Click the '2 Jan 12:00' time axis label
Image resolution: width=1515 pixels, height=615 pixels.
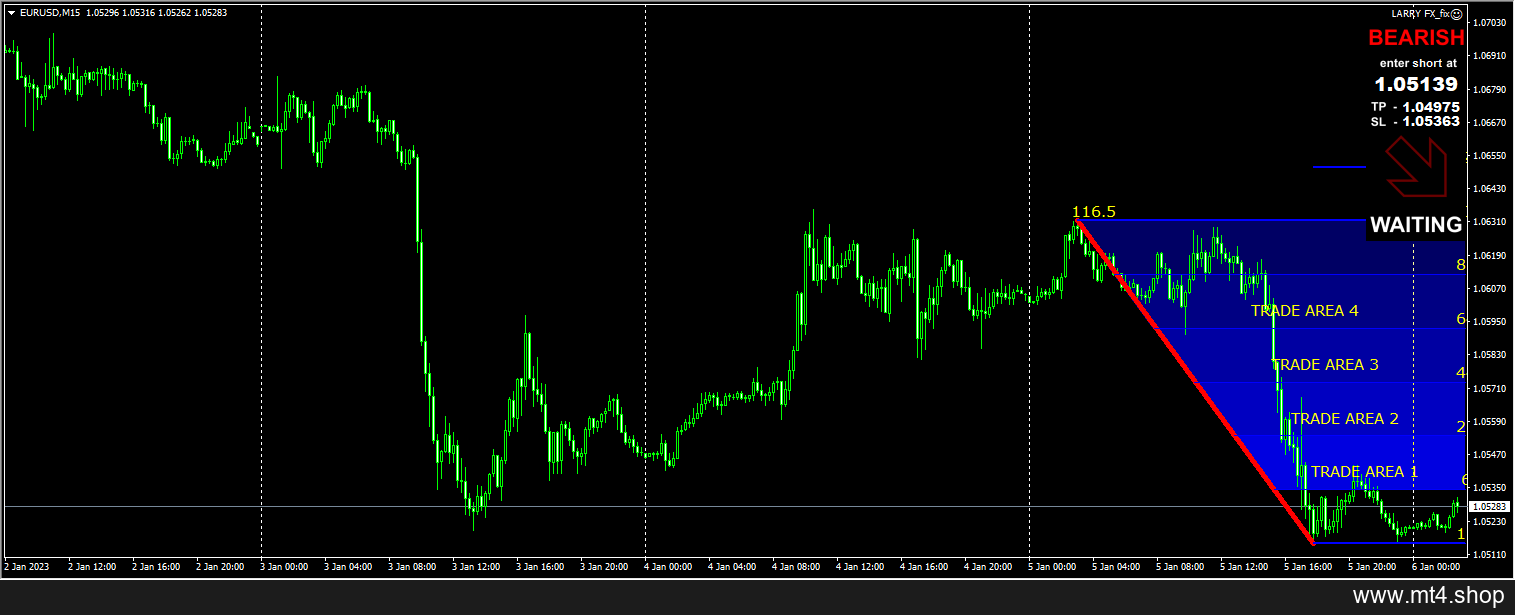coord(93,567)
